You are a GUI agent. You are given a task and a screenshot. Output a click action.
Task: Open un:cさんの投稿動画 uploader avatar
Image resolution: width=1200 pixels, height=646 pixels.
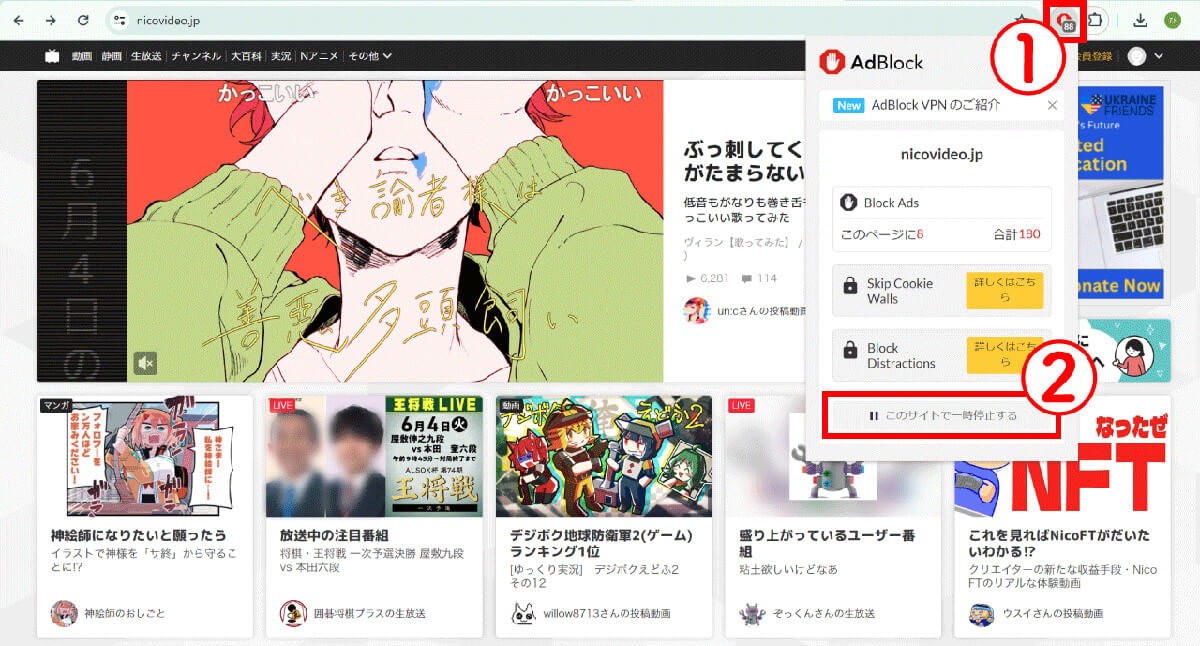click(x=696, y=310)
